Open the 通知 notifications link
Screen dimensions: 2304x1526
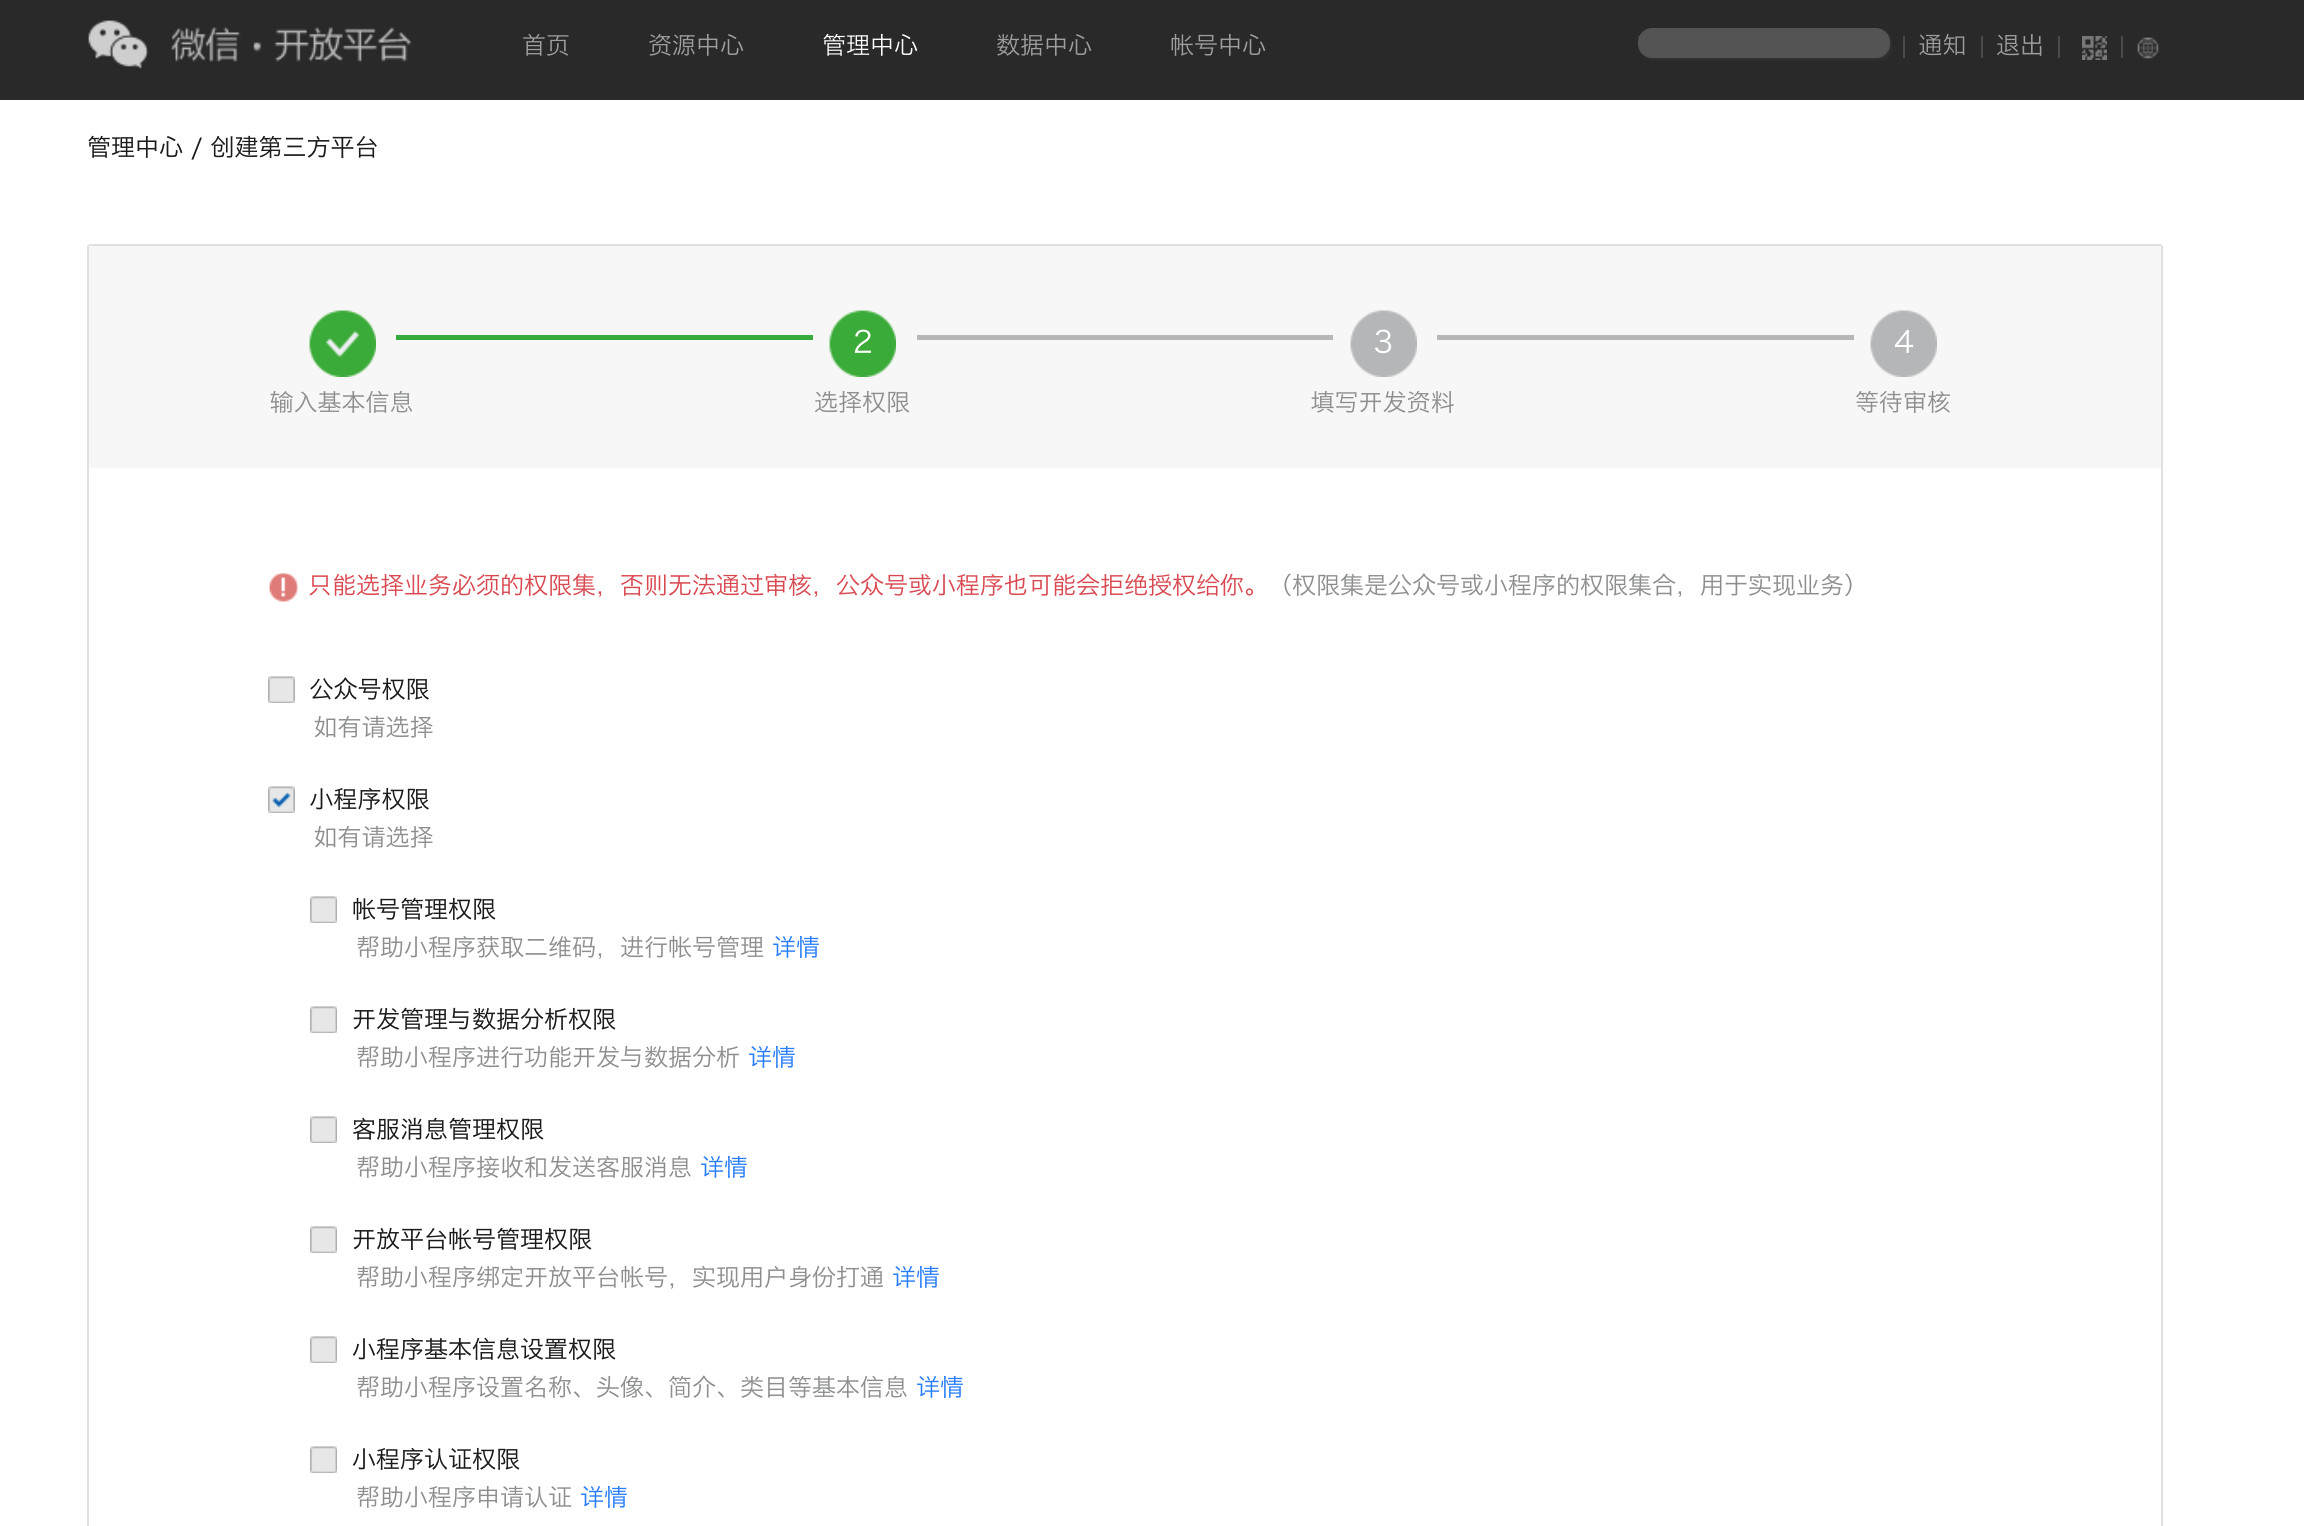click(1941, 46)
